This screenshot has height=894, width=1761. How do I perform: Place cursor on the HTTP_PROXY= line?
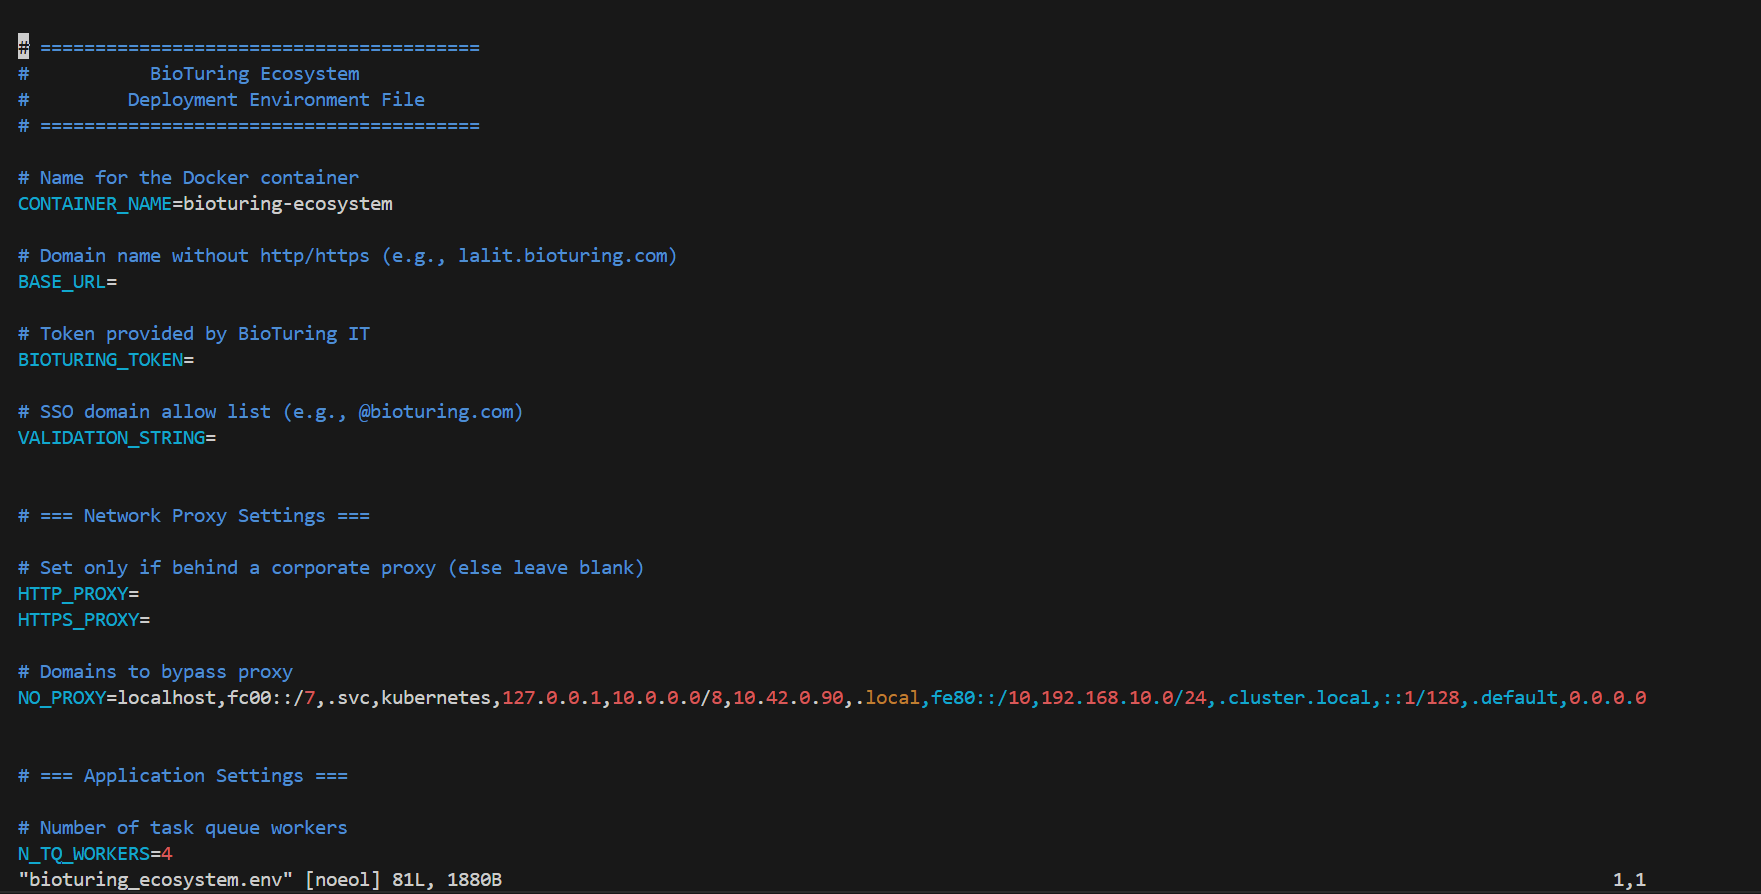tap(78, 594)
